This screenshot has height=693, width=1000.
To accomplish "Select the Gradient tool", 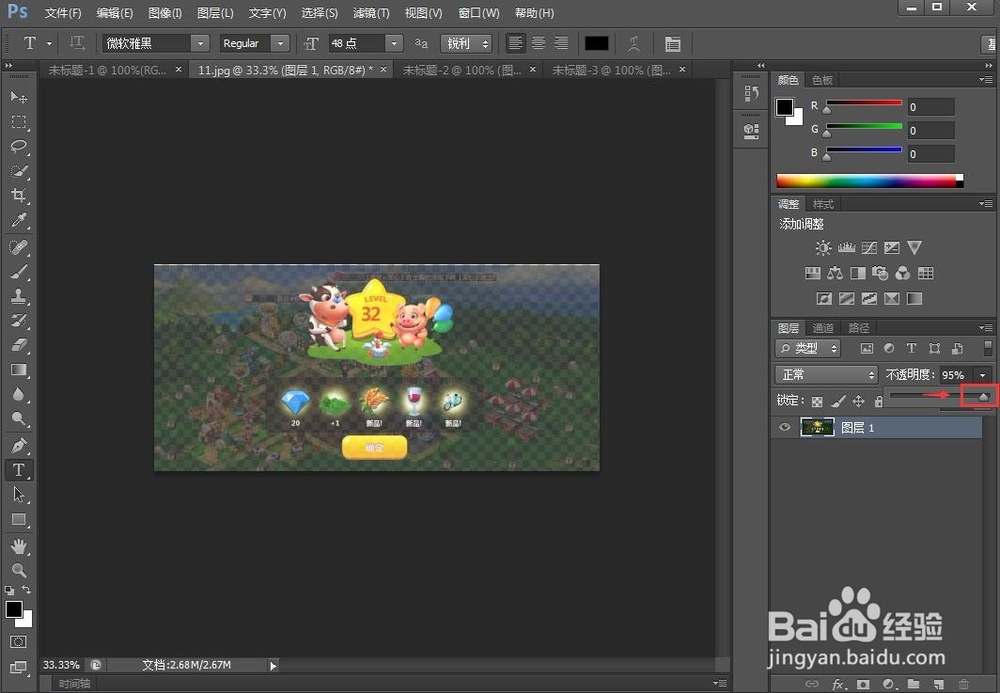I will [x=18, y=370].
